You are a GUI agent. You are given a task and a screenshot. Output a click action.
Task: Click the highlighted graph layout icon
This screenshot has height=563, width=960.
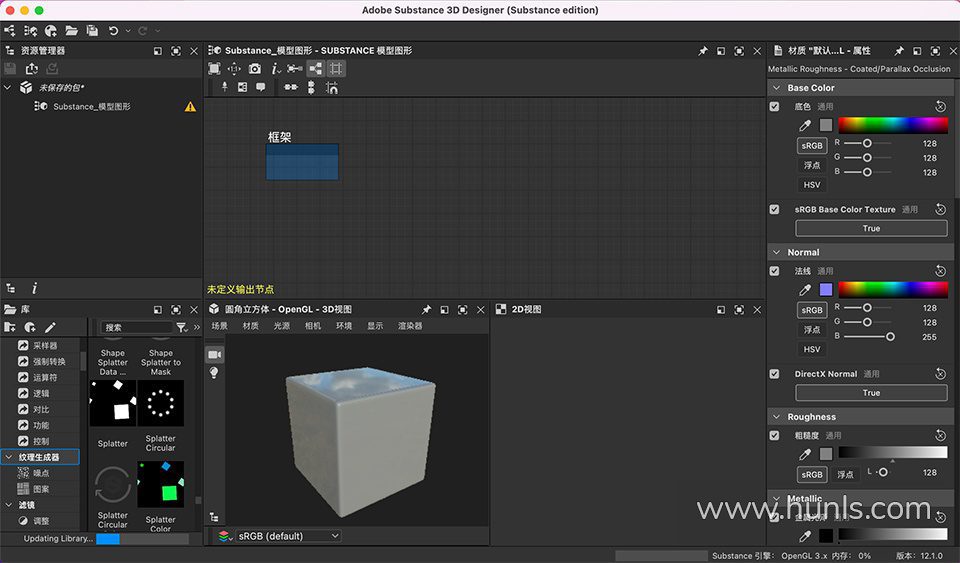pyautogui.click(x=315, y=69)
